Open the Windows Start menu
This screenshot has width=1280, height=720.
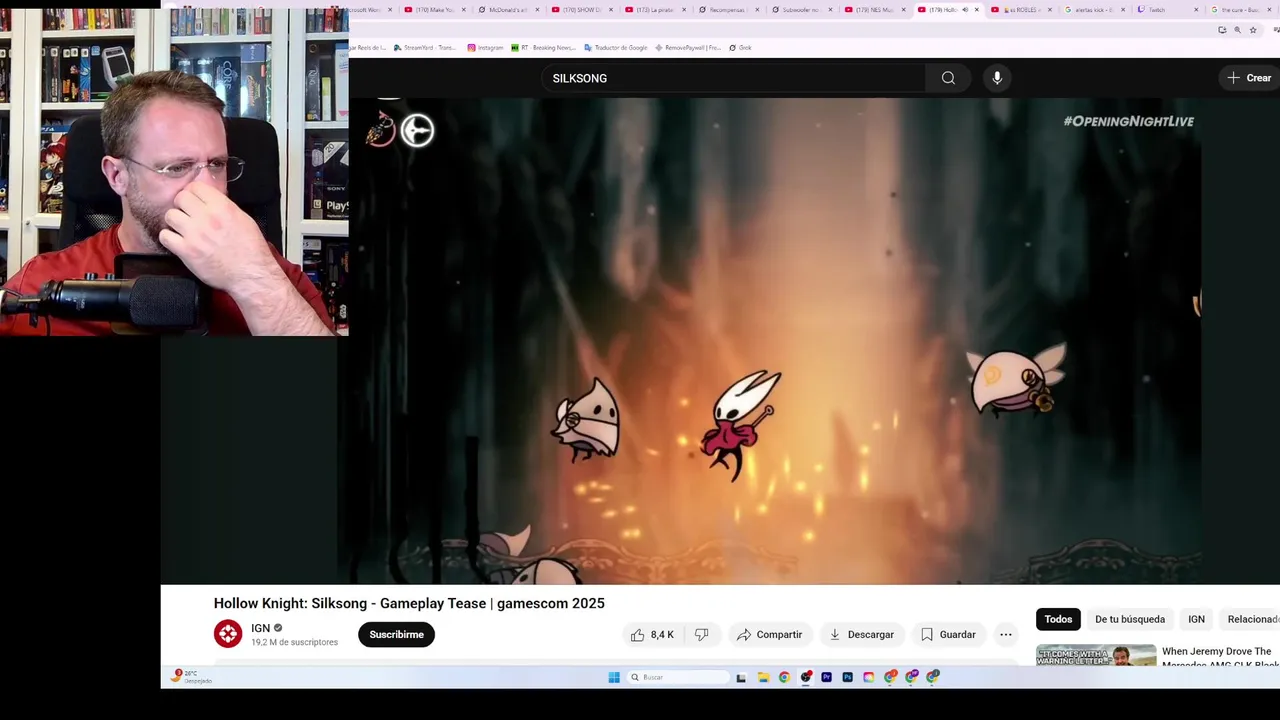614,677
